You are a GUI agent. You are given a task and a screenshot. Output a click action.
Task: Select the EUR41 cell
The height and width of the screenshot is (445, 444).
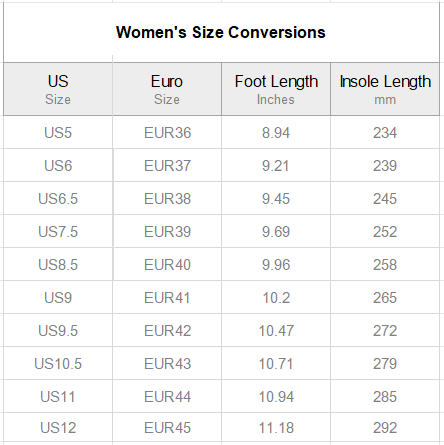click(x=167, y=298)
